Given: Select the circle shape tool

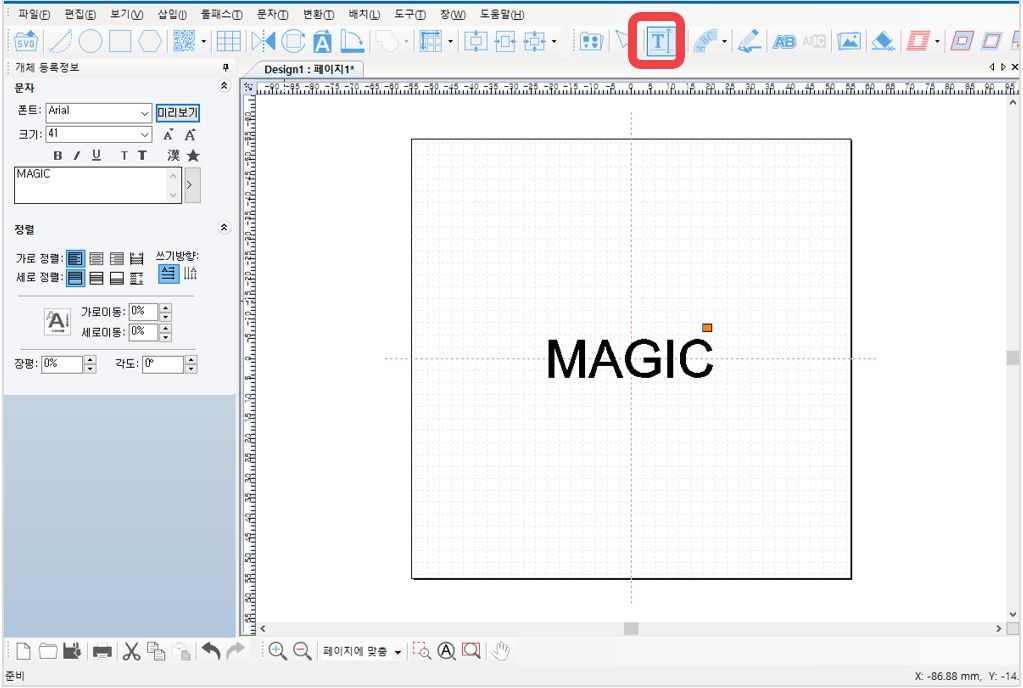Looking at the screenshot, I should pyautogui.click(x=90, y=41).
